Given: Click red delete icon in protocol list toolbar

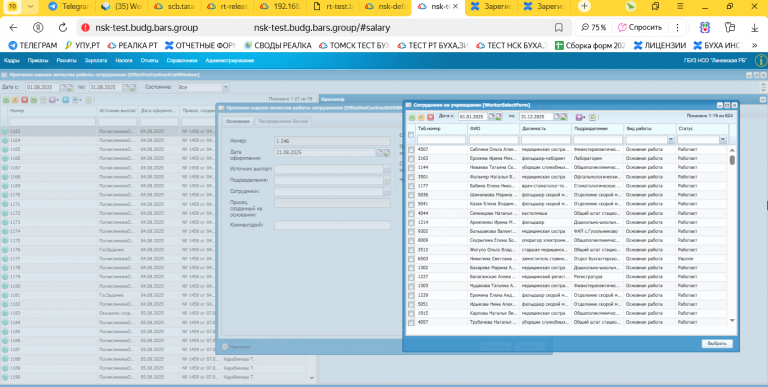Looking at the screenshot, I should (x=24, y=100).
